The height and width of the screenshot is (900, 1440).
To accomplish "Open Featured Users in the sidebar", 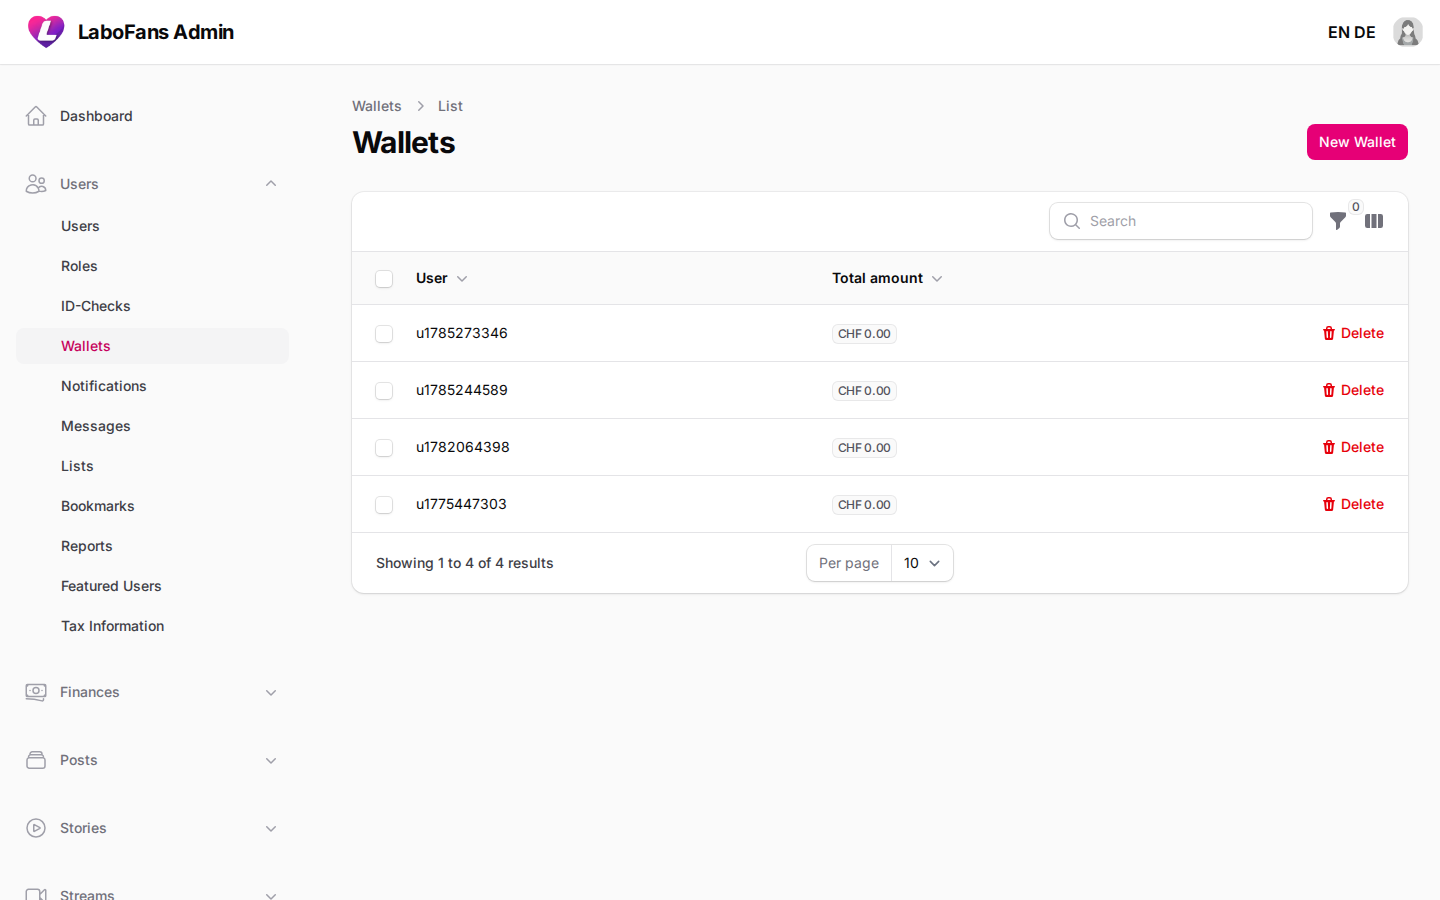I will (x=152, y=586).
